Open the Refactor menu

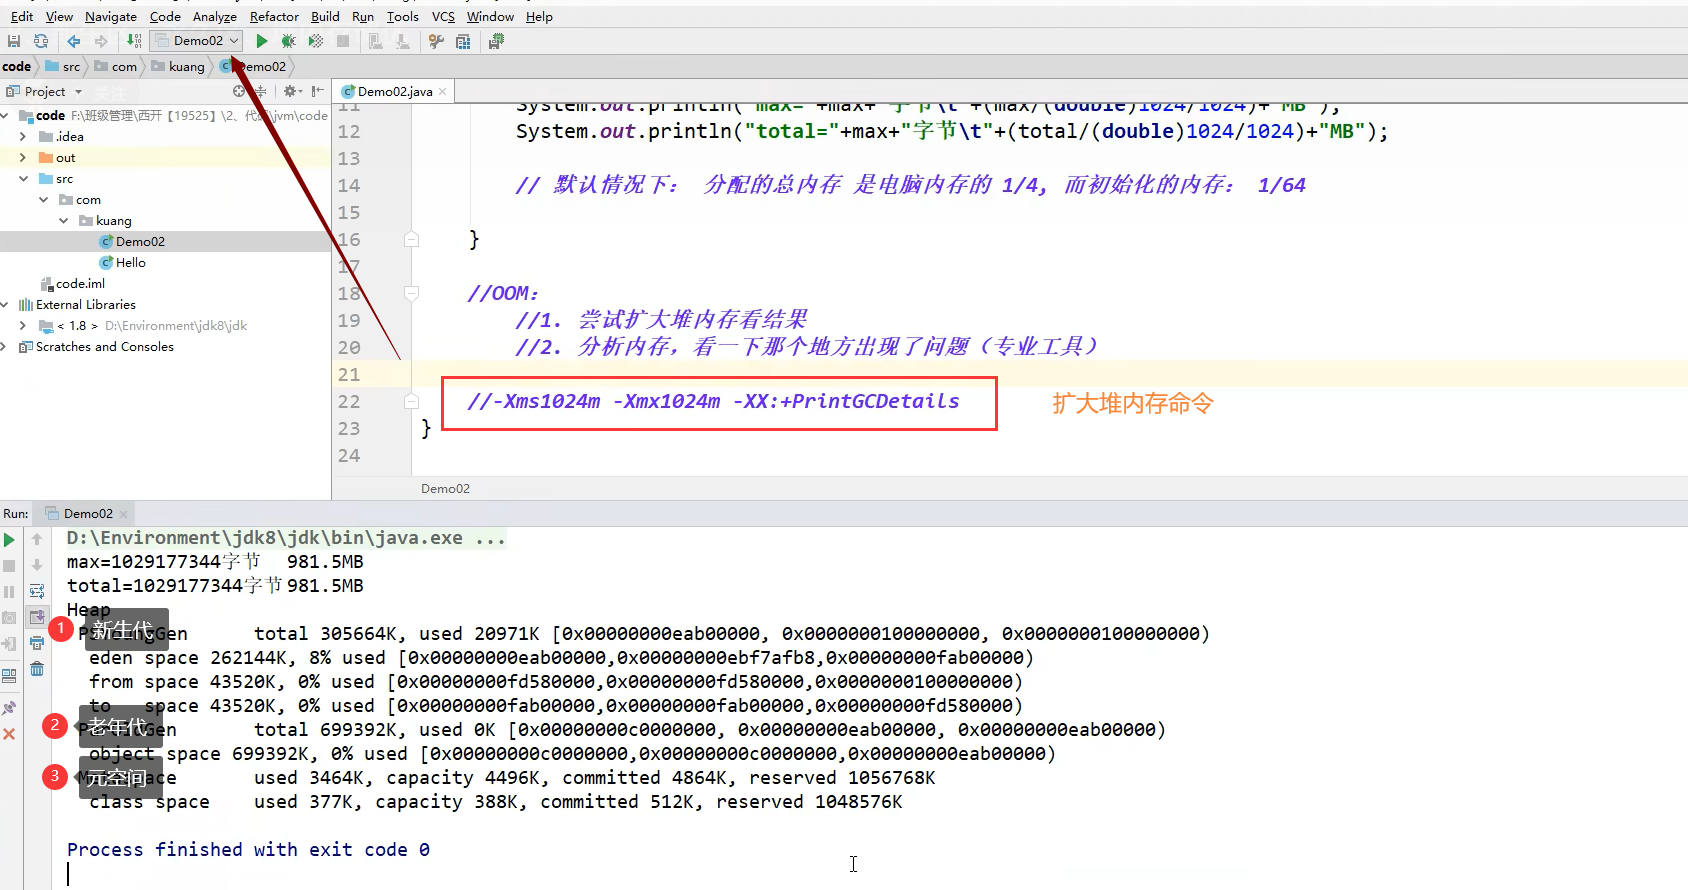[x=274, y=16]
